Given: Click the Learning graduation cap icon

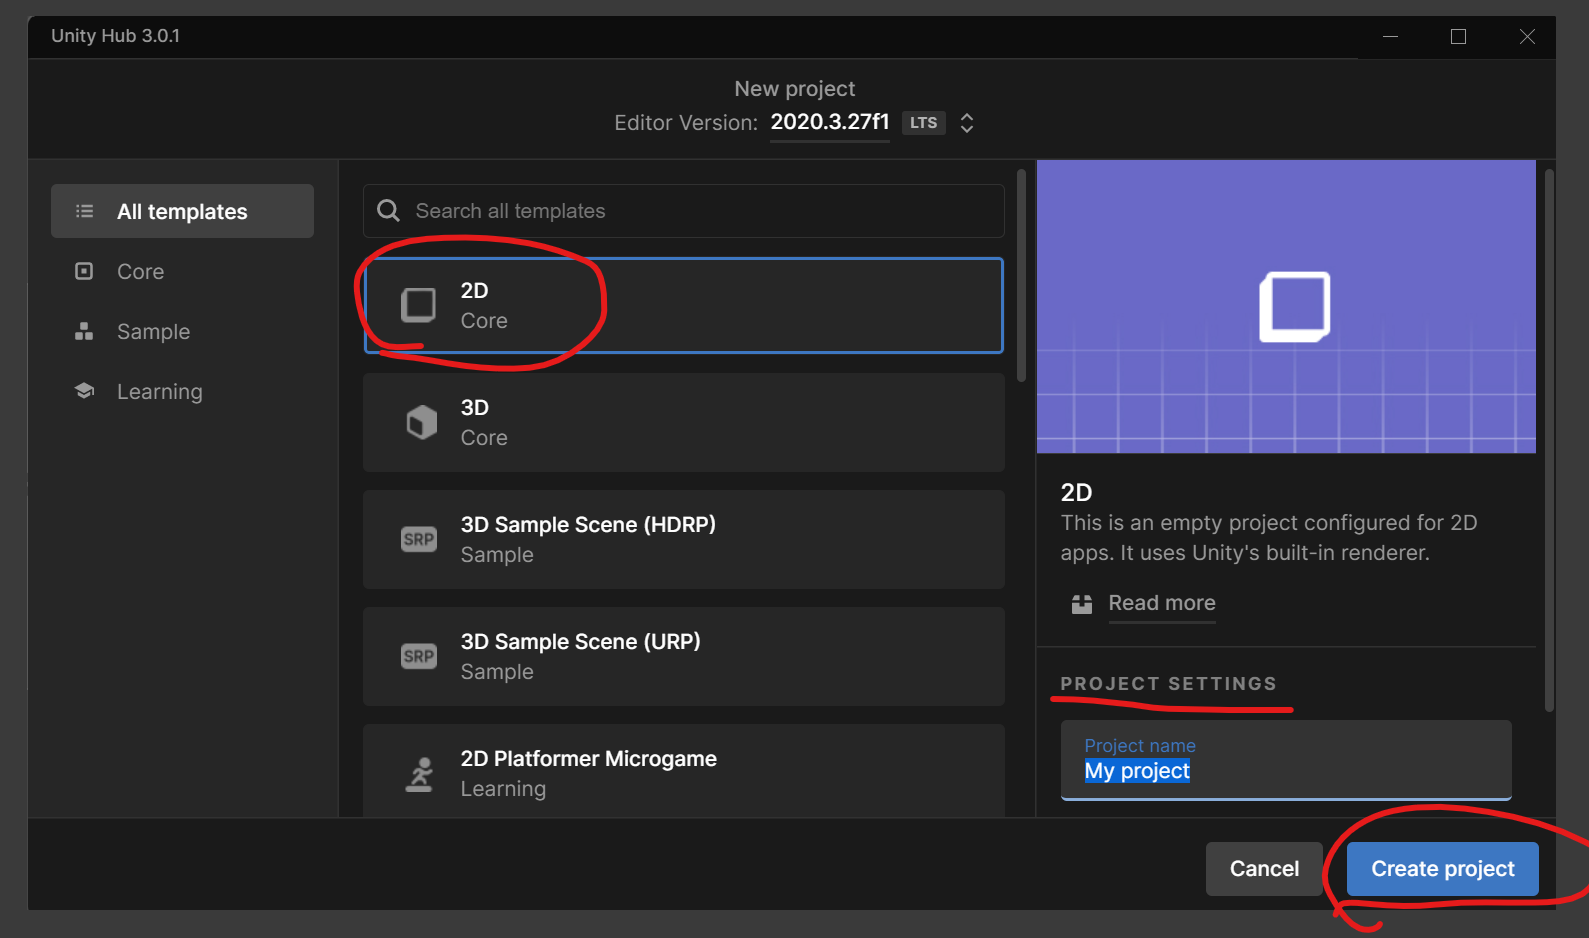Looking at the screenshot, I should 84,391.
